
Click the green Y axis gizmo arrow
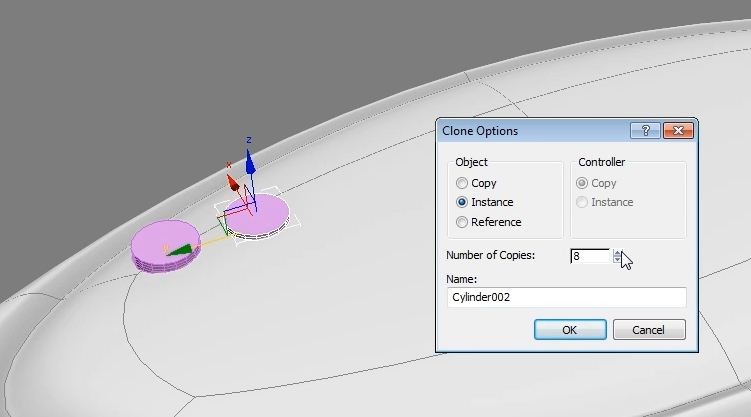180,250
